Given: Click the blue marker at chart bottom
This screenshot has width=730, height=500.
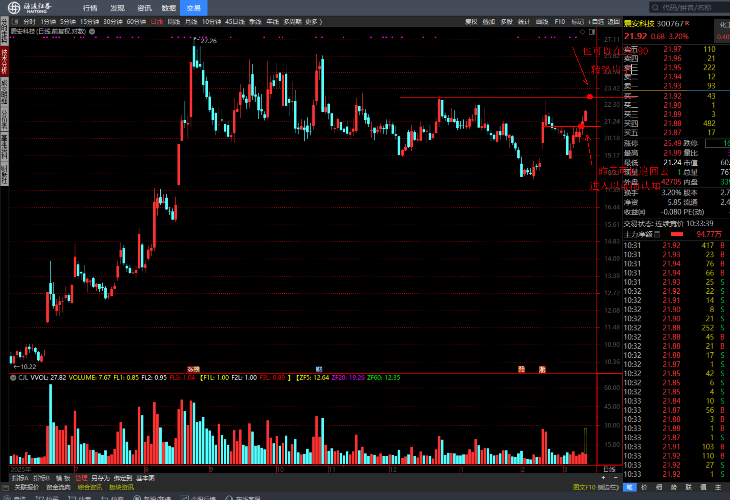Looking at the screenshot, I should click(x=319, y=369).
